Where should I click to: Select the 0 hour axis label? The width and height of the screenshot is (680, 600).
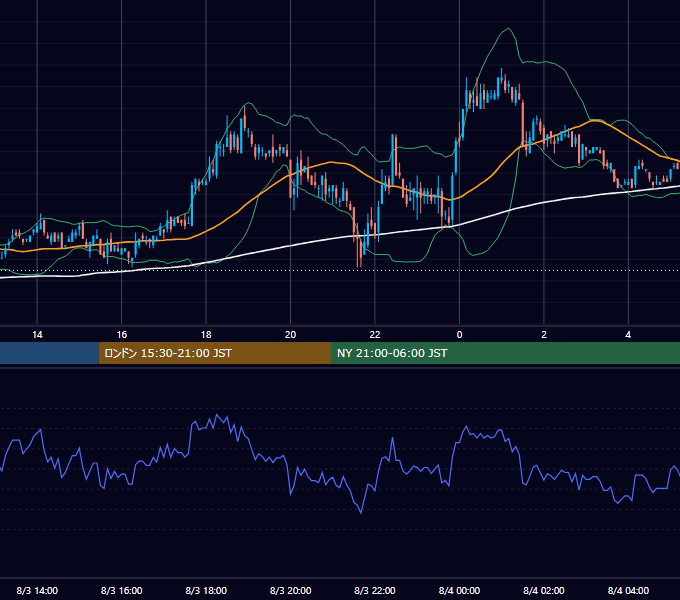[459, 335]
